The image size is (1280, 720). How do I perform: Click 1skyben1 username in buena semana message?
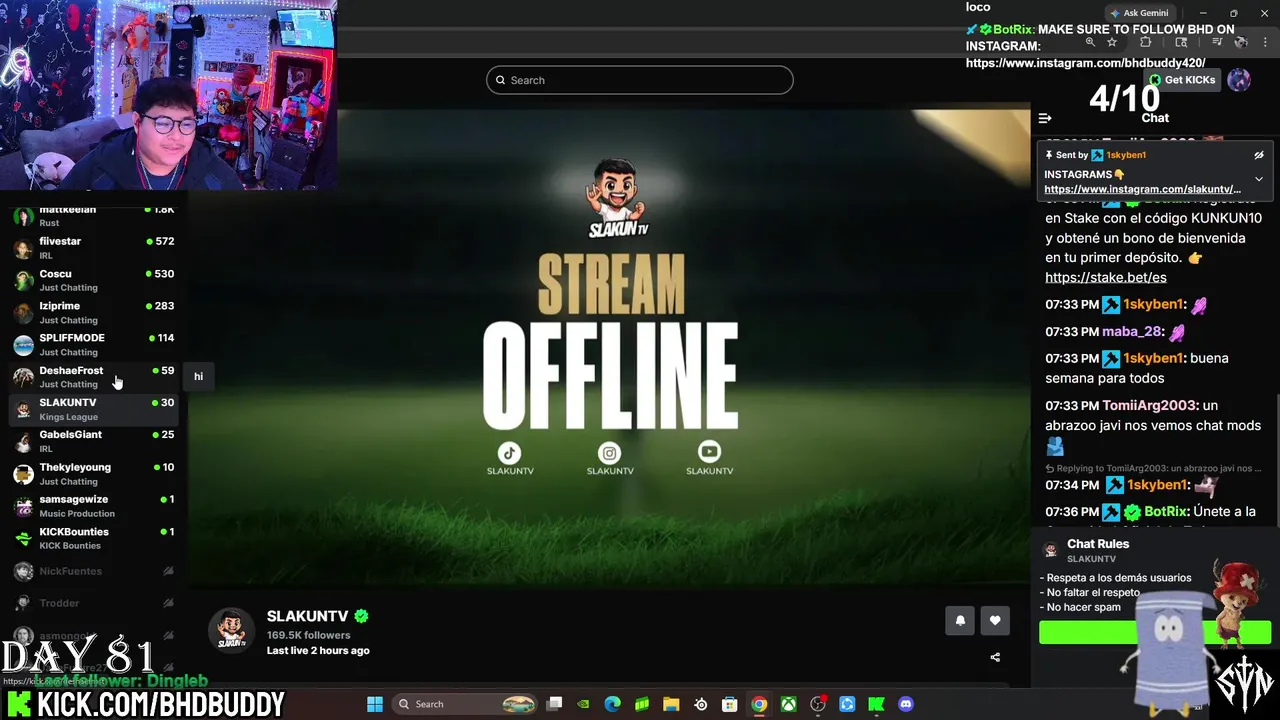point(1153,358)
